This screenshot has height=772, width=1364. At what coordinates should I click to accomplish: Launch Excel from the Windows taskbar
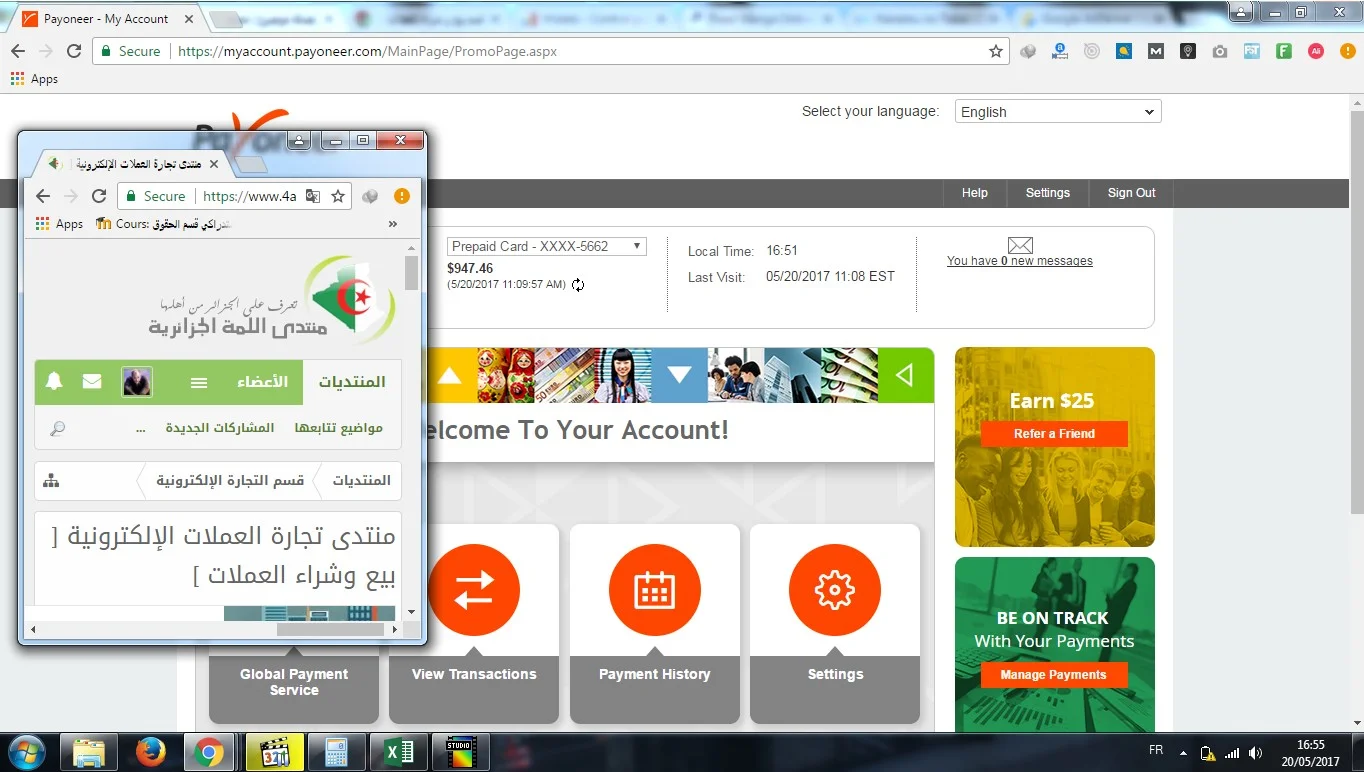pos(398,752)
